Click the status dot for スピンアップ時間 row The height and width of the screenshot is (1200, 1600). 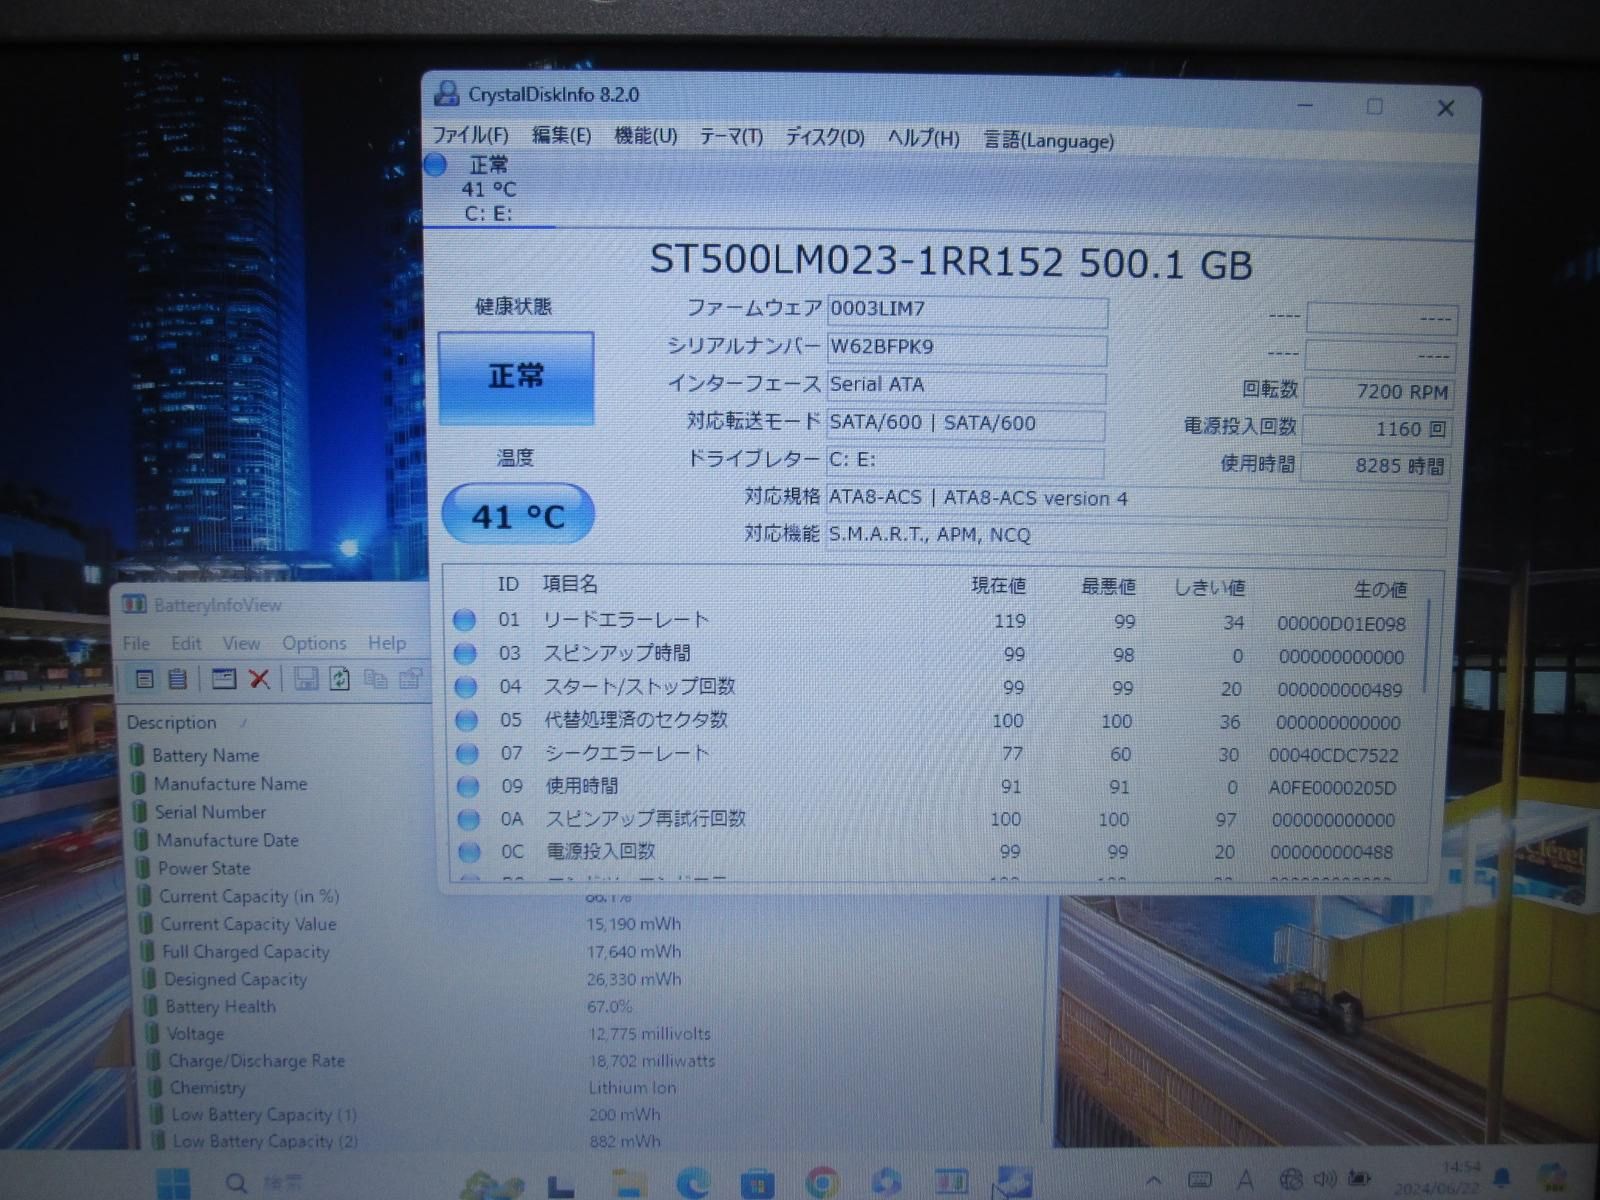[x=465, y=654]
